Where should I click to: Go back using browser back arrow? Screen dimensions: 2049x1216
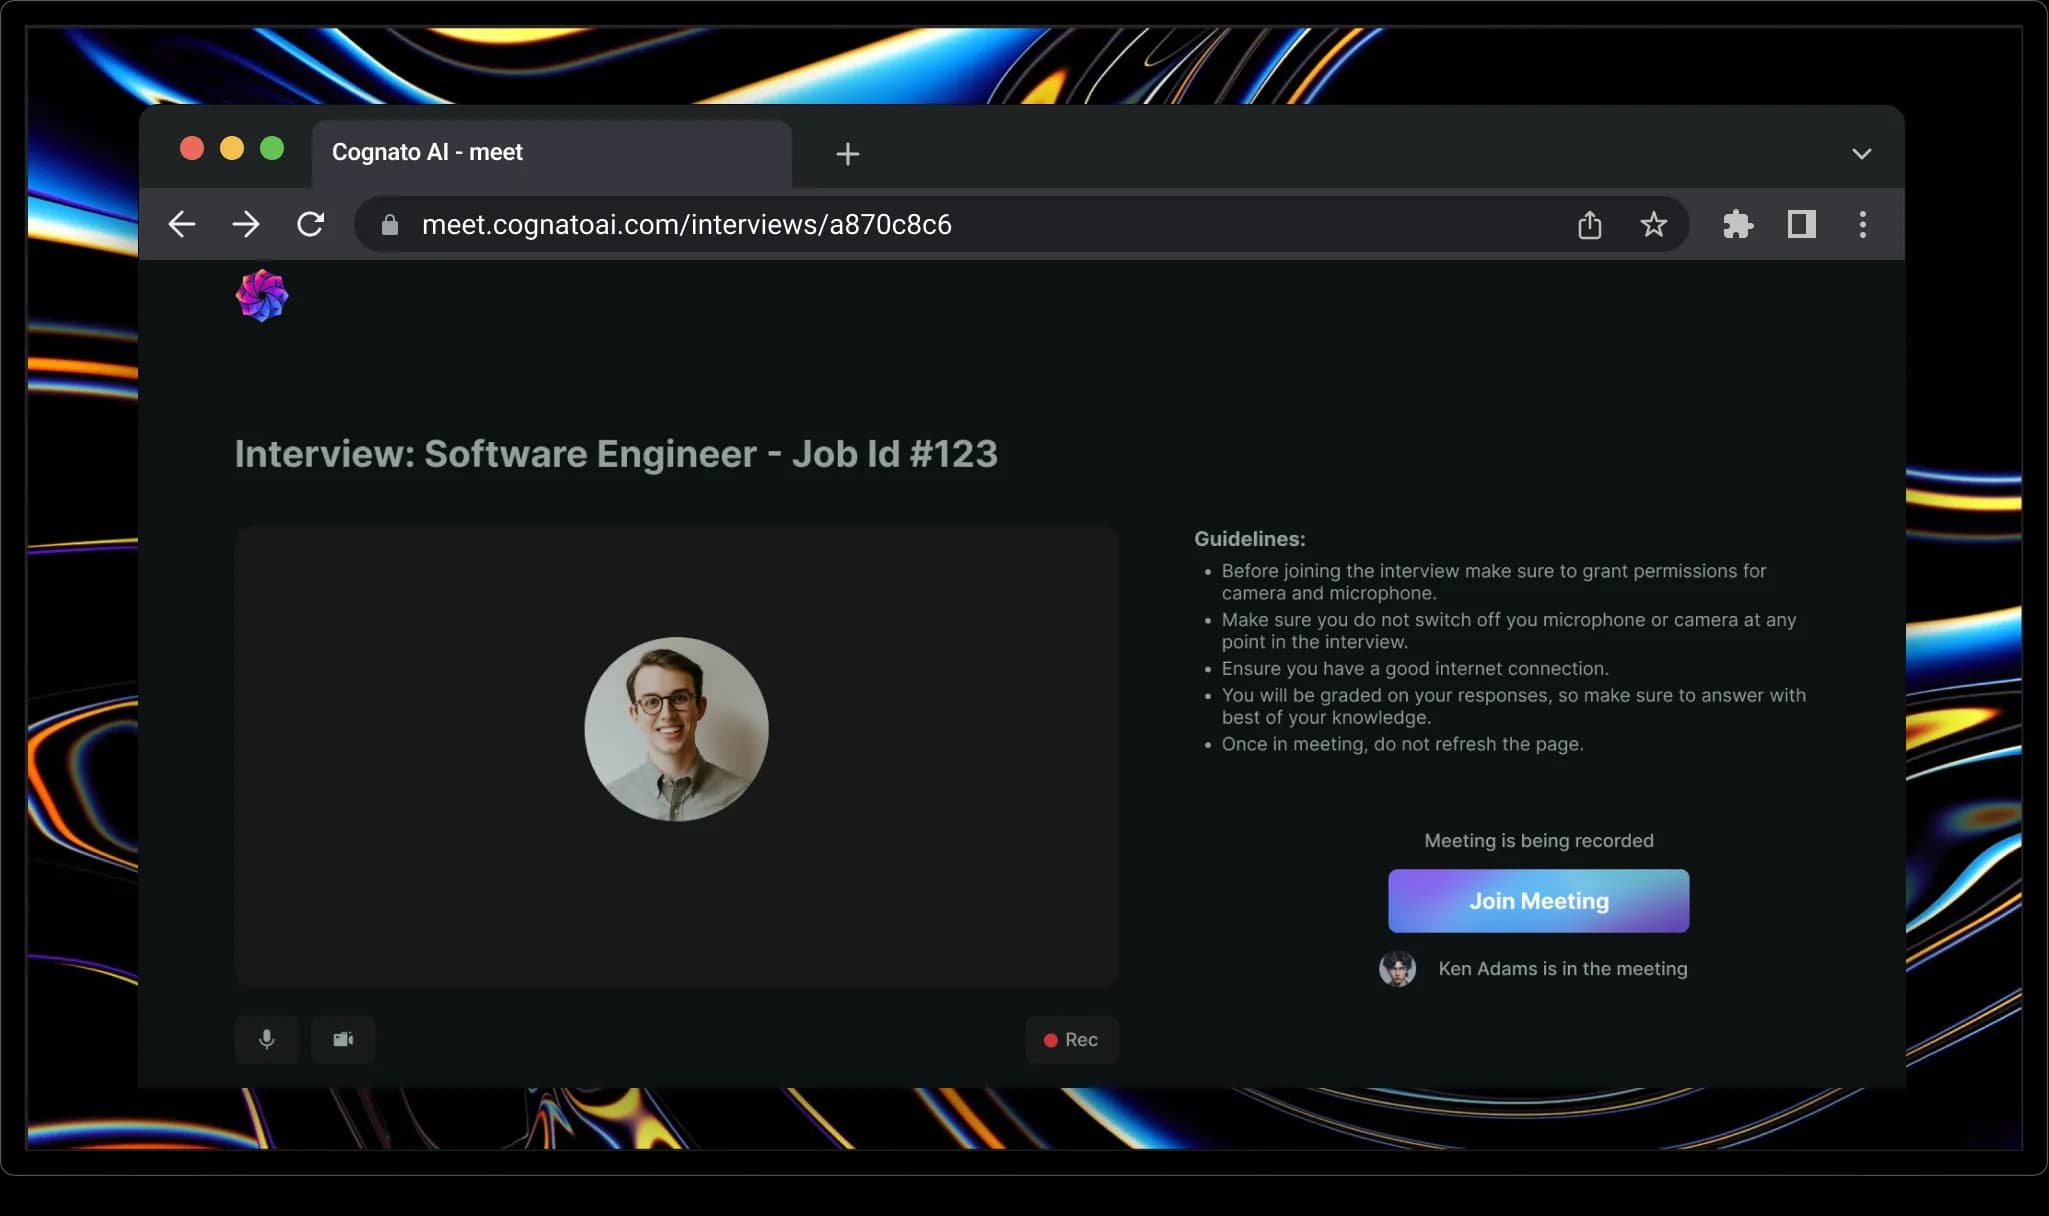(182, 224)
